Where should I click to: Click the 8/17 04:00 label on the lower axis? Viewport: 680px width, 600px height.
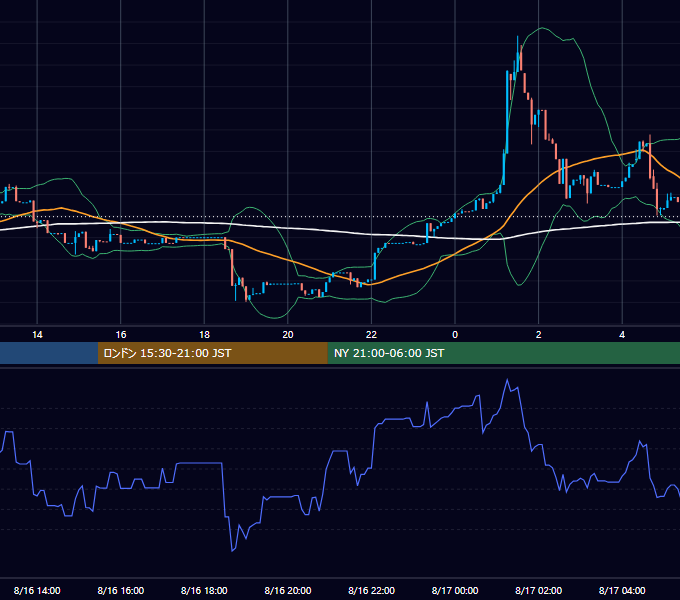622,590
